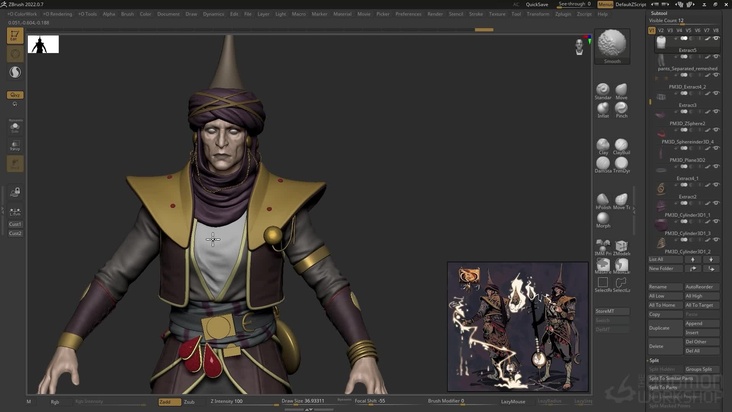Click the L.Sym local symmetry icon
The height and width of the screenshot is (412, 732).
15,212
